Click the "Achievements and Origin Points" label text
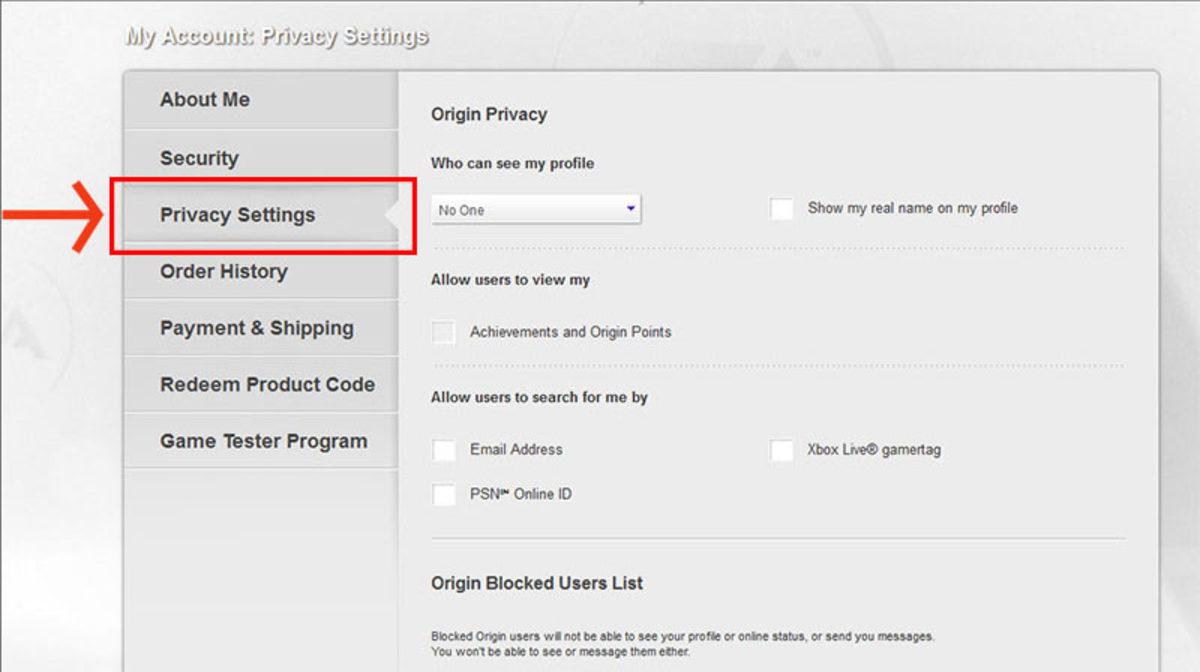 (570, 332)
